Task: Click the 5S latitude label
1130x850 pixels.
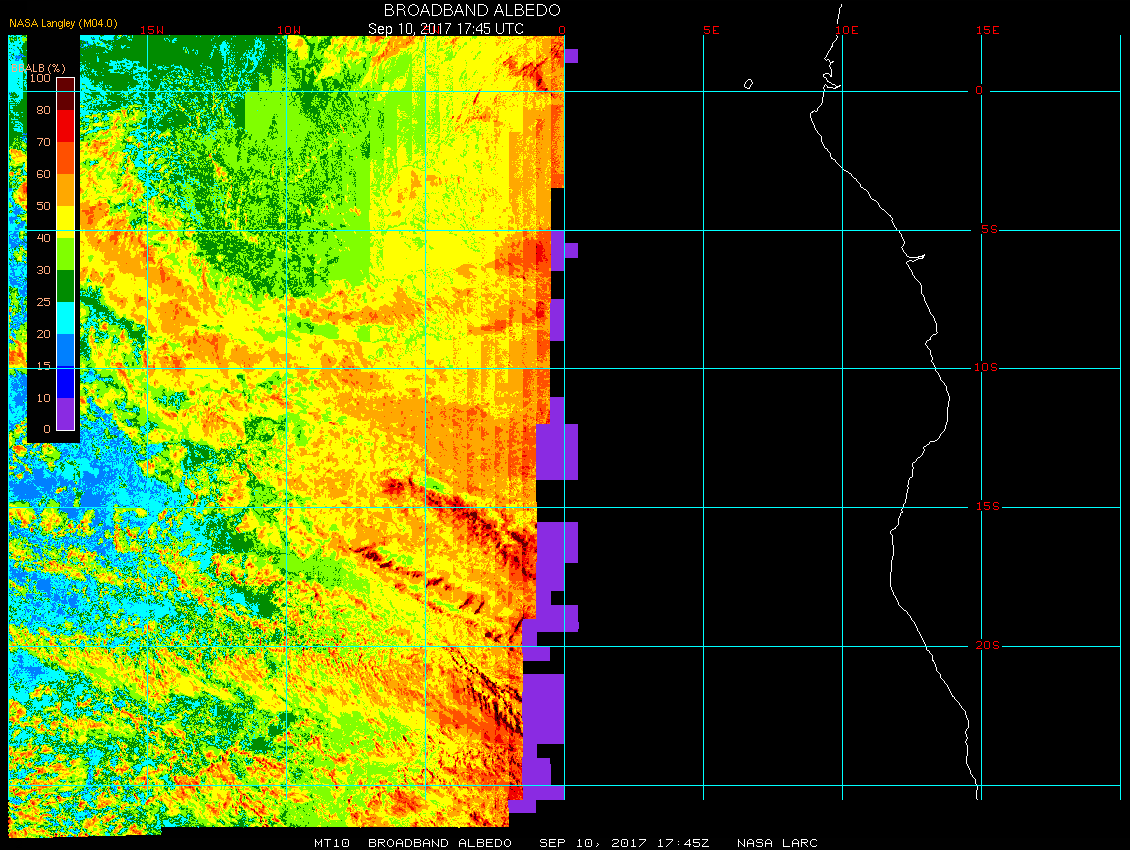Action: pos(989,229)
